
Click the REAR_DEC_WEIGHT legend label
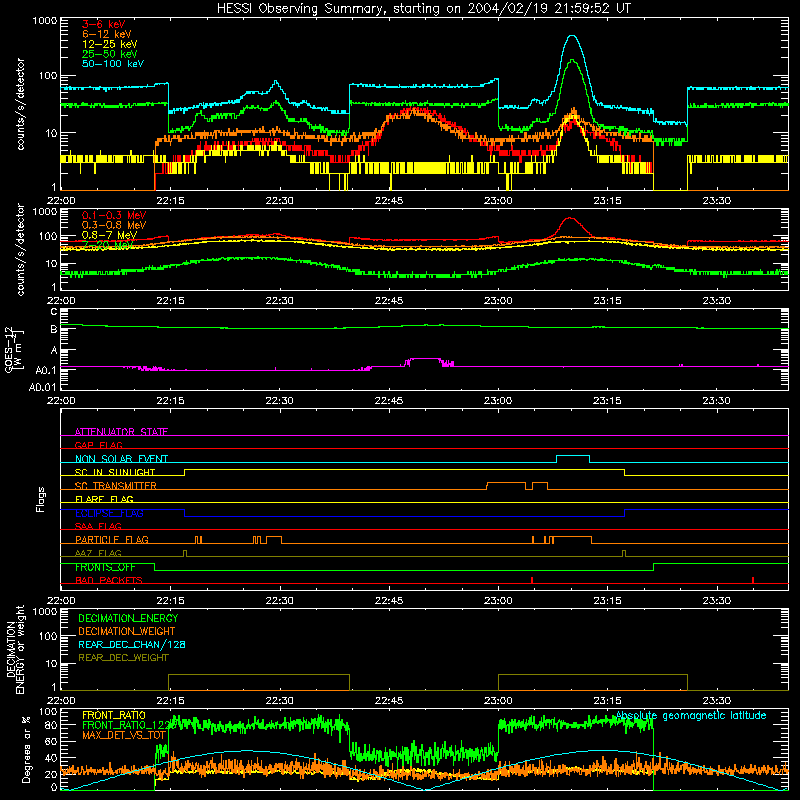coord(123,658)
